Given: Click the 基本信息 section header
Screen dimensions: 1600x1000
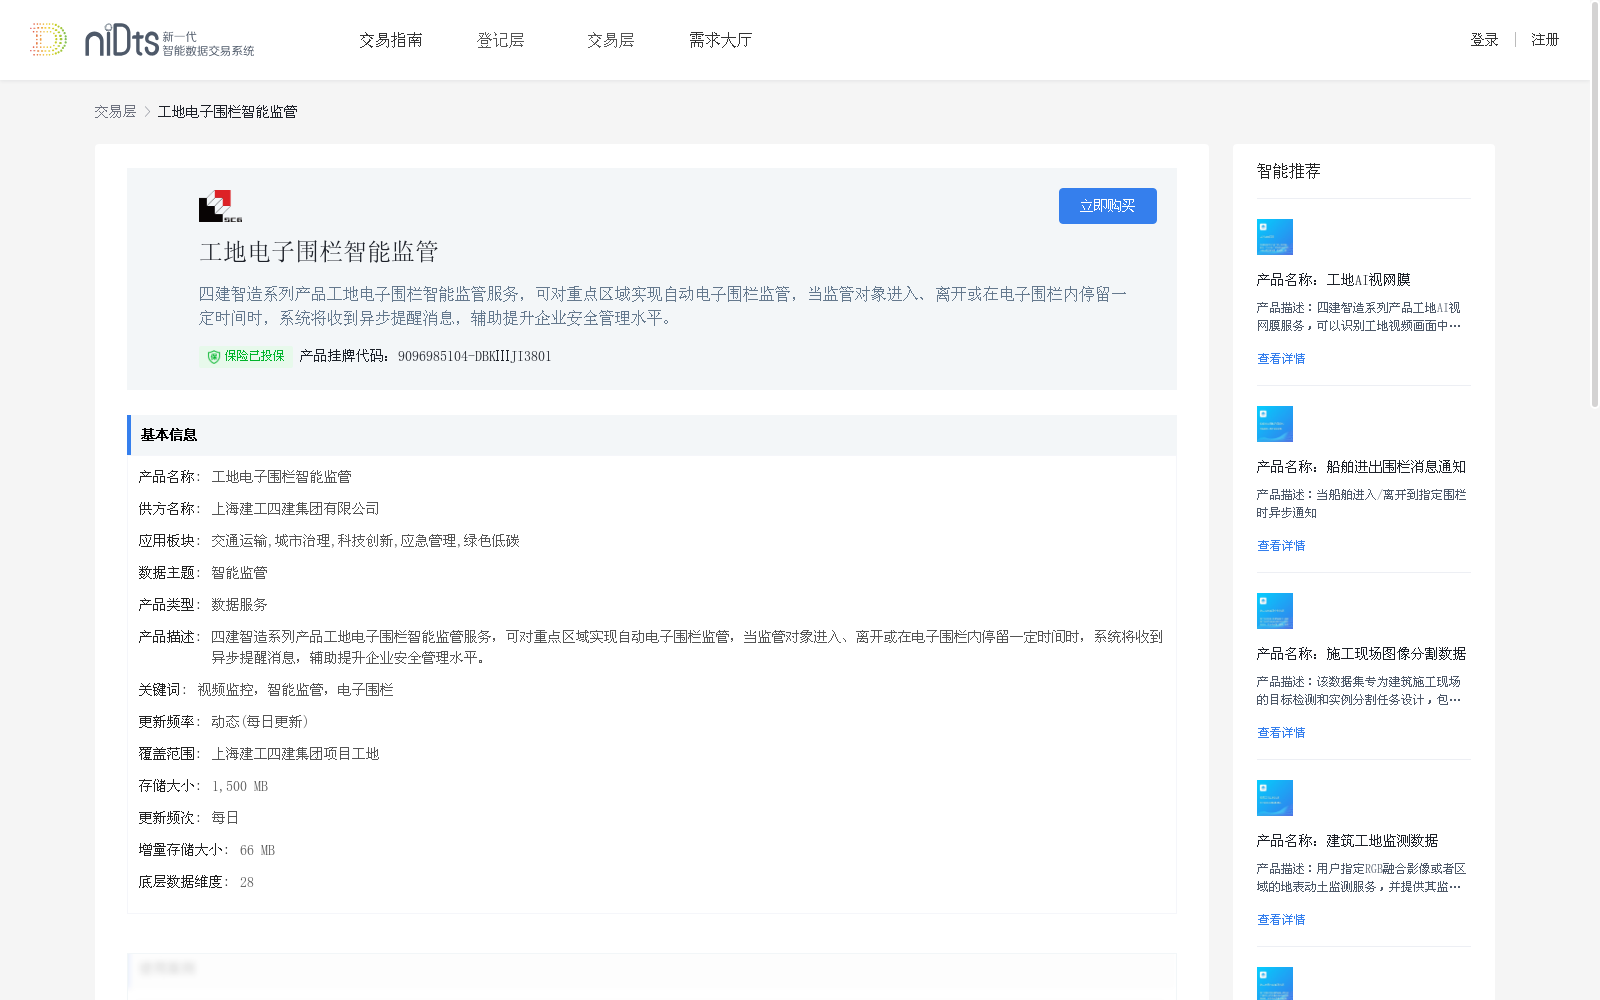Looking at the screenshot, I should (x=652, y=435).
